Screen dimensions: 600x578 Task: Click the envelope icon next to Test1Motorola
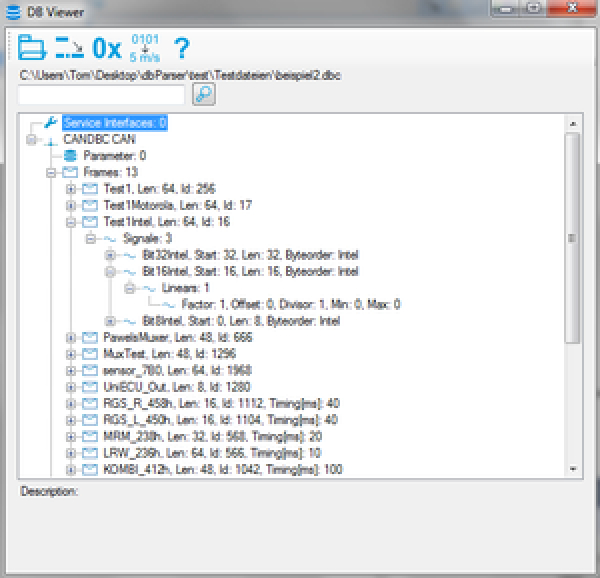[89, 205]
